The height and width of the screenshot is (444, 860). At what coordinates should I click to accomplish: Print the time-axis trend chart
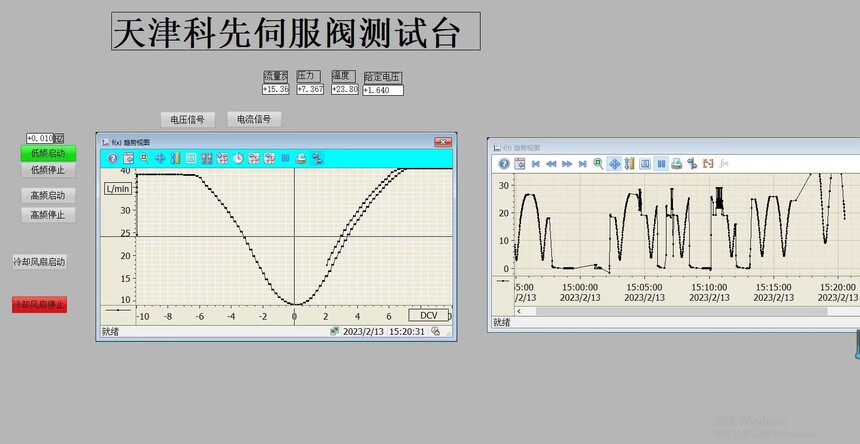[677, 163]
